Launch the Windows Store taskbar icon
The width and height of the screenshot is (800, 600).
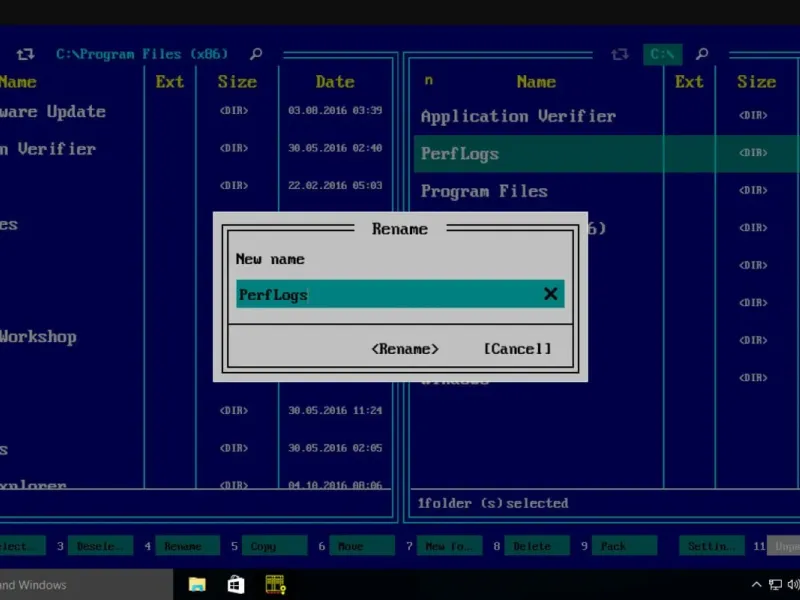pyautogui.click(x=235, y=584)
